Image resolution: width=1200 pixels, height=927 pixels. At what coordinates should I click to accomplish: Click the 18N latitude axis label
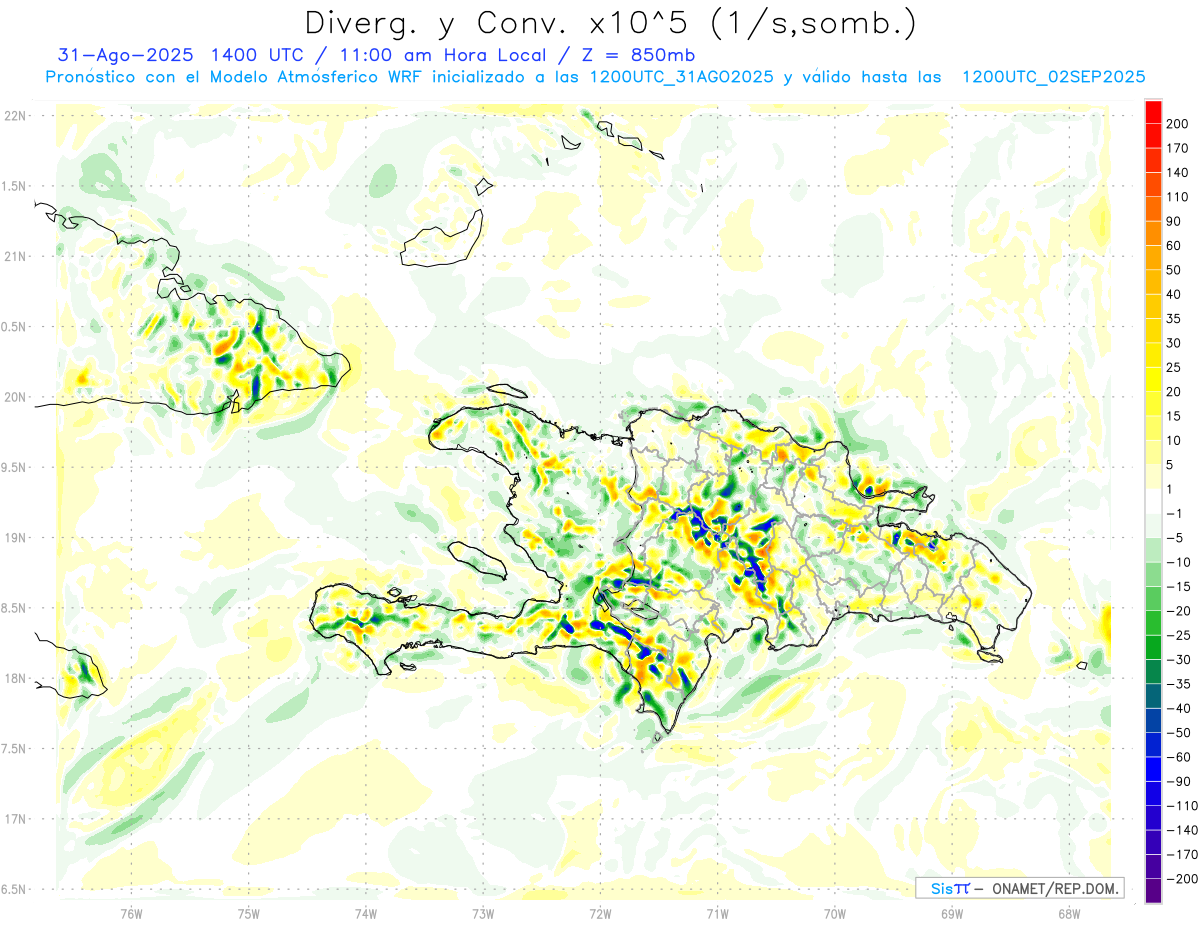pos(14,678)
